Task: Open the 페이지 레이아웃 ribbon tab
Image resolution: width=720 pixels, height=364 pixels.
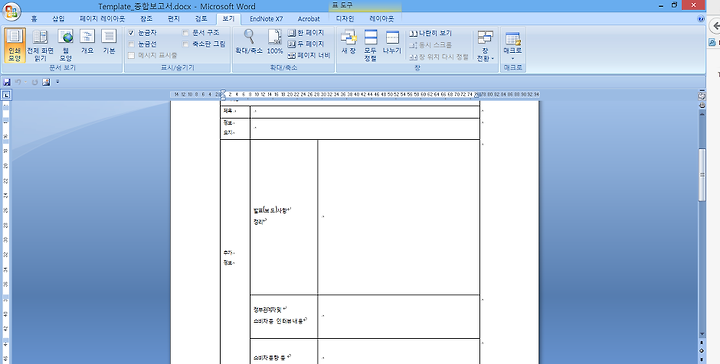Action: [102, 19]
